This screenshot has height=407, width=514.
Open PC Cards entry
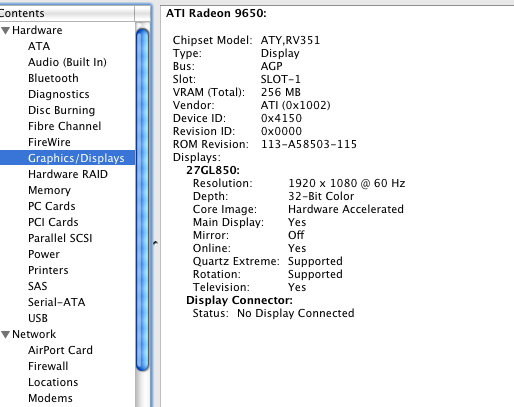52,206
